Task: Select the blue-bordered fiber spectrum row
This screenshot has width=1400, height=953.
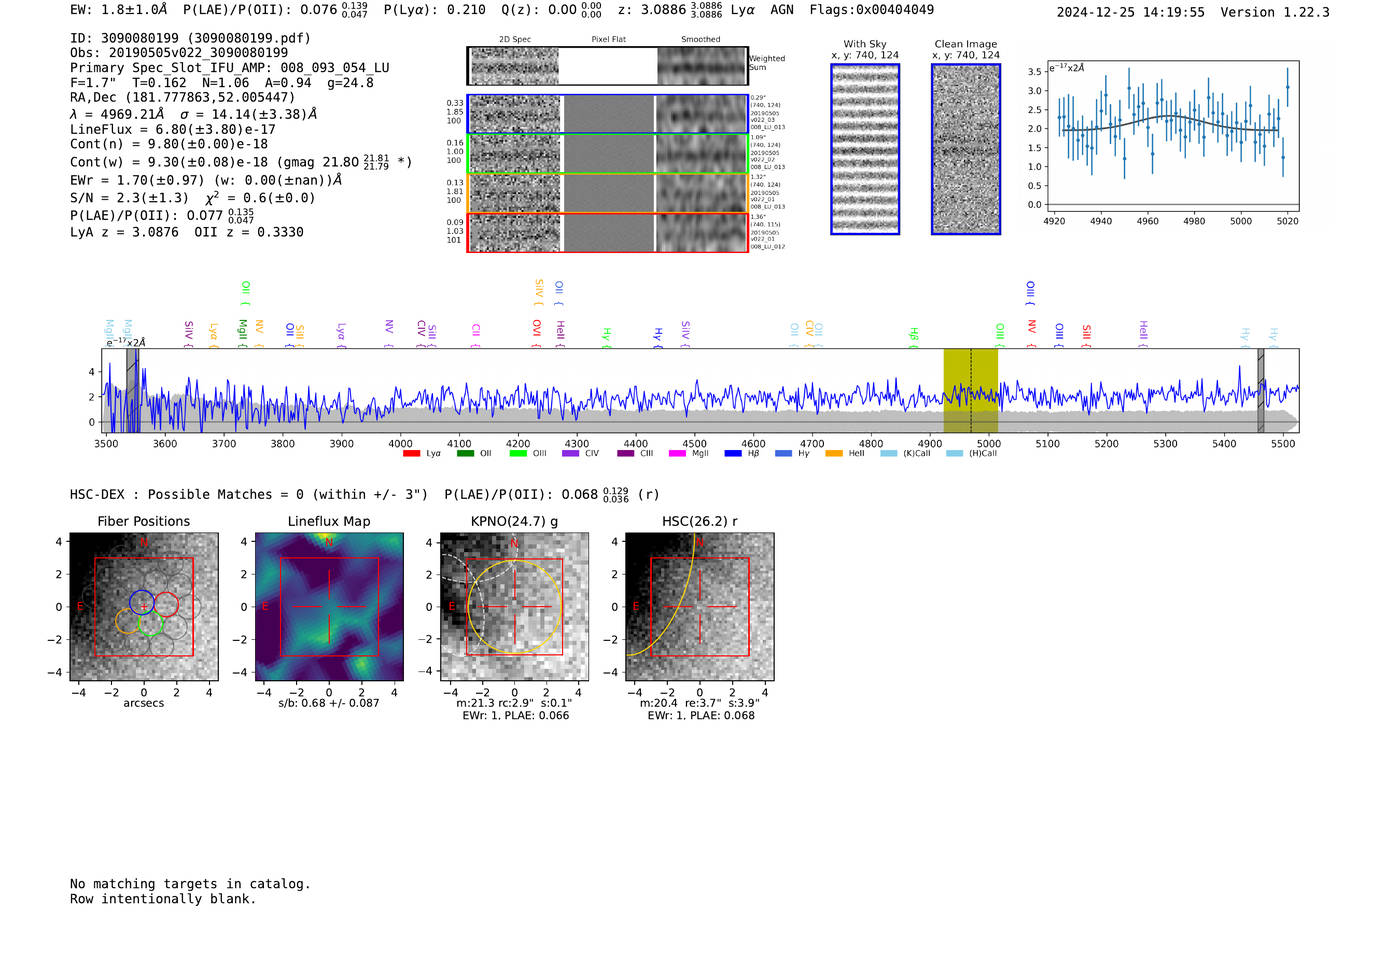Action: click(x=607, y=114)
